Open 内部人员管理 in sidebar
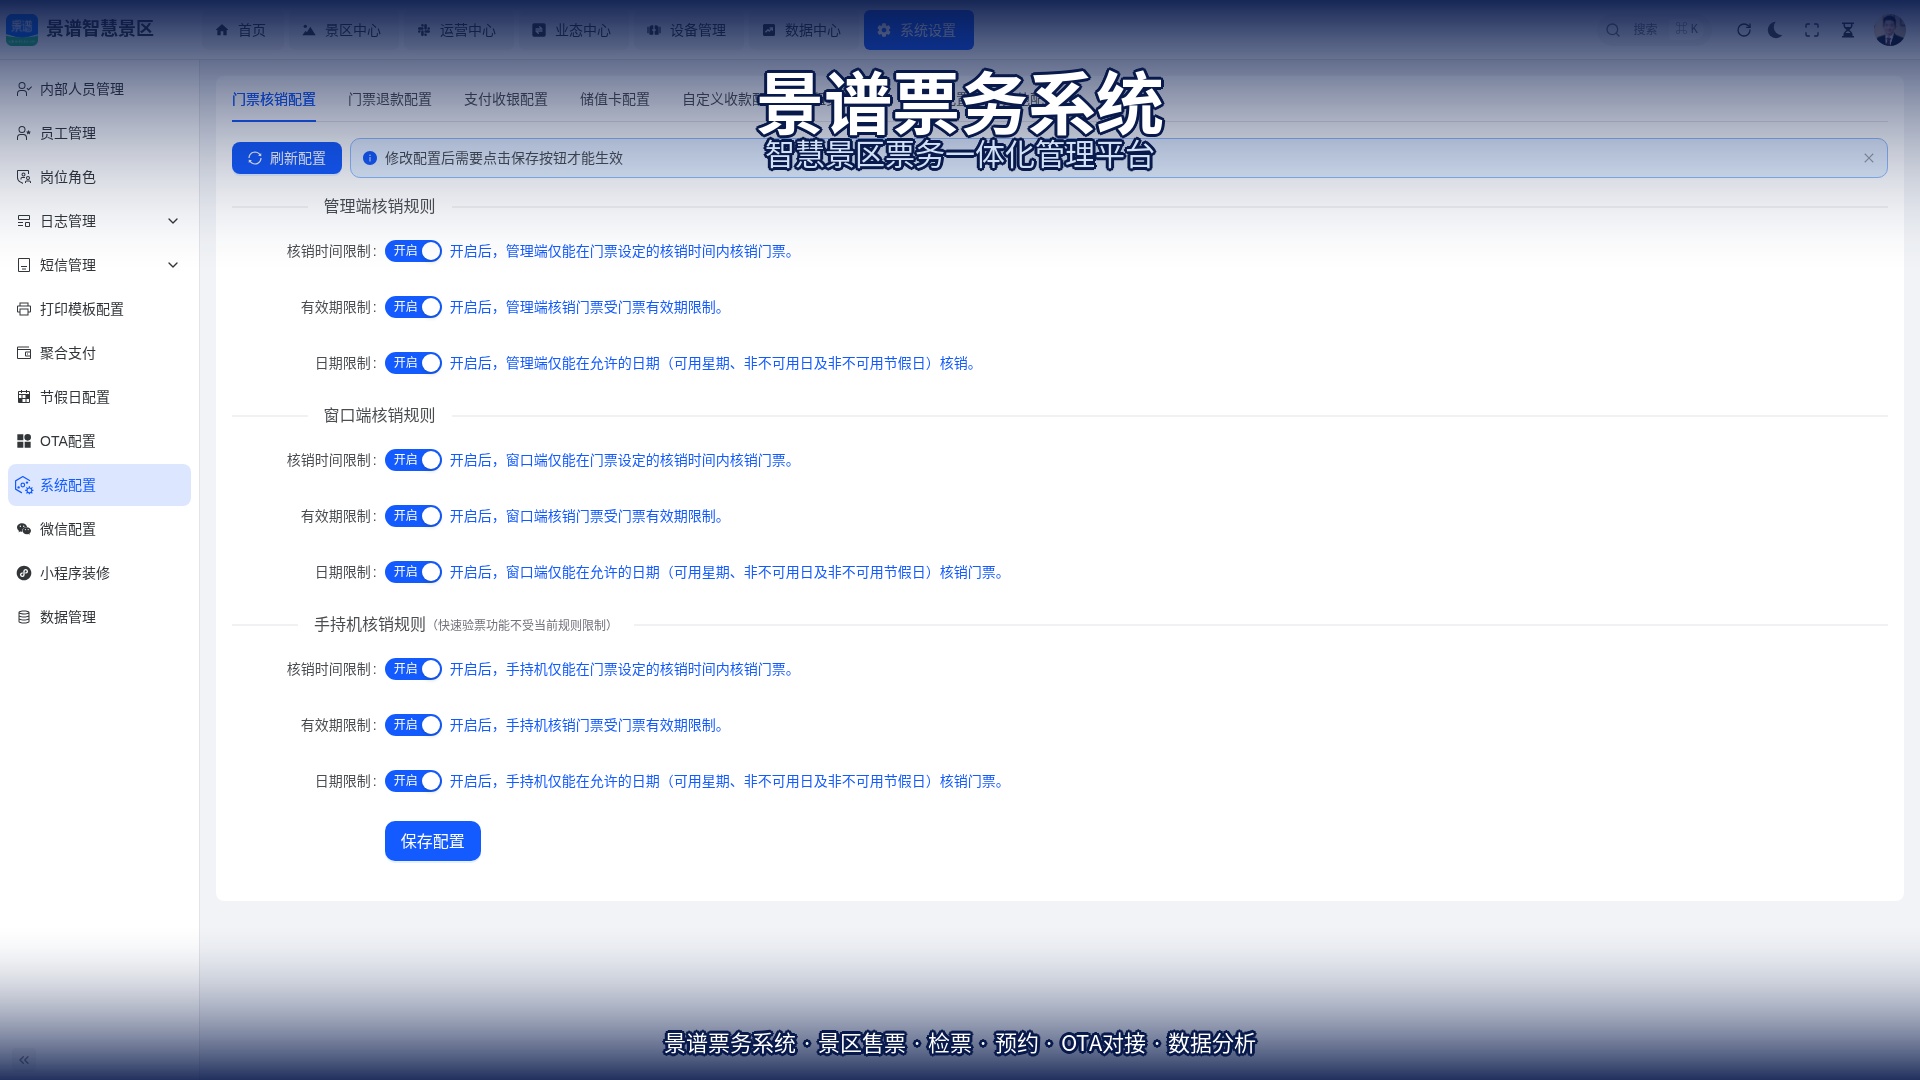The height and width of the screenshot is (1080, 1920). (99, 89)
